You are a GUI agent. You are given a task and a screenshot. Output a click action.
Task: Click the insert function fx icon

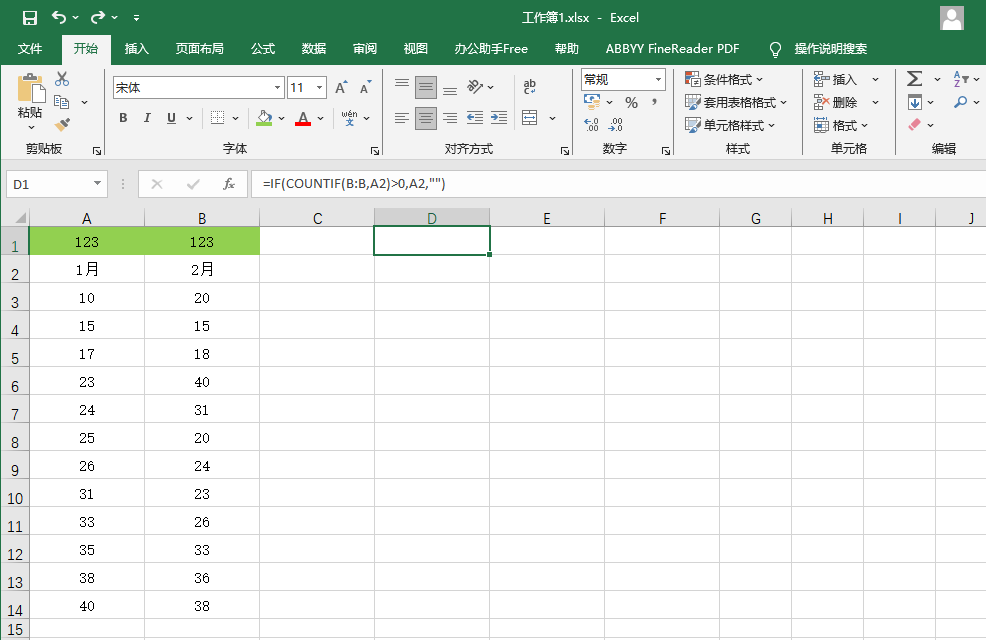click(x=229, y=184)
